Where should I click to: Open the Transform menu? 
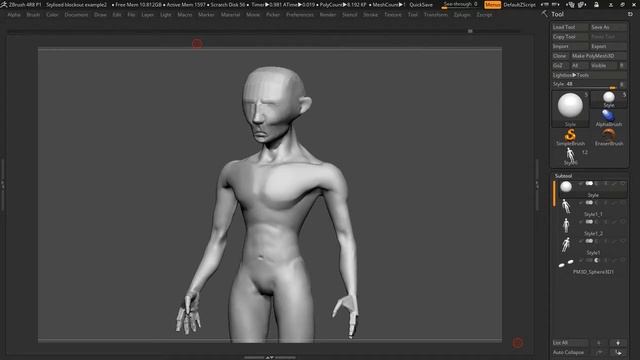(436, 15)
